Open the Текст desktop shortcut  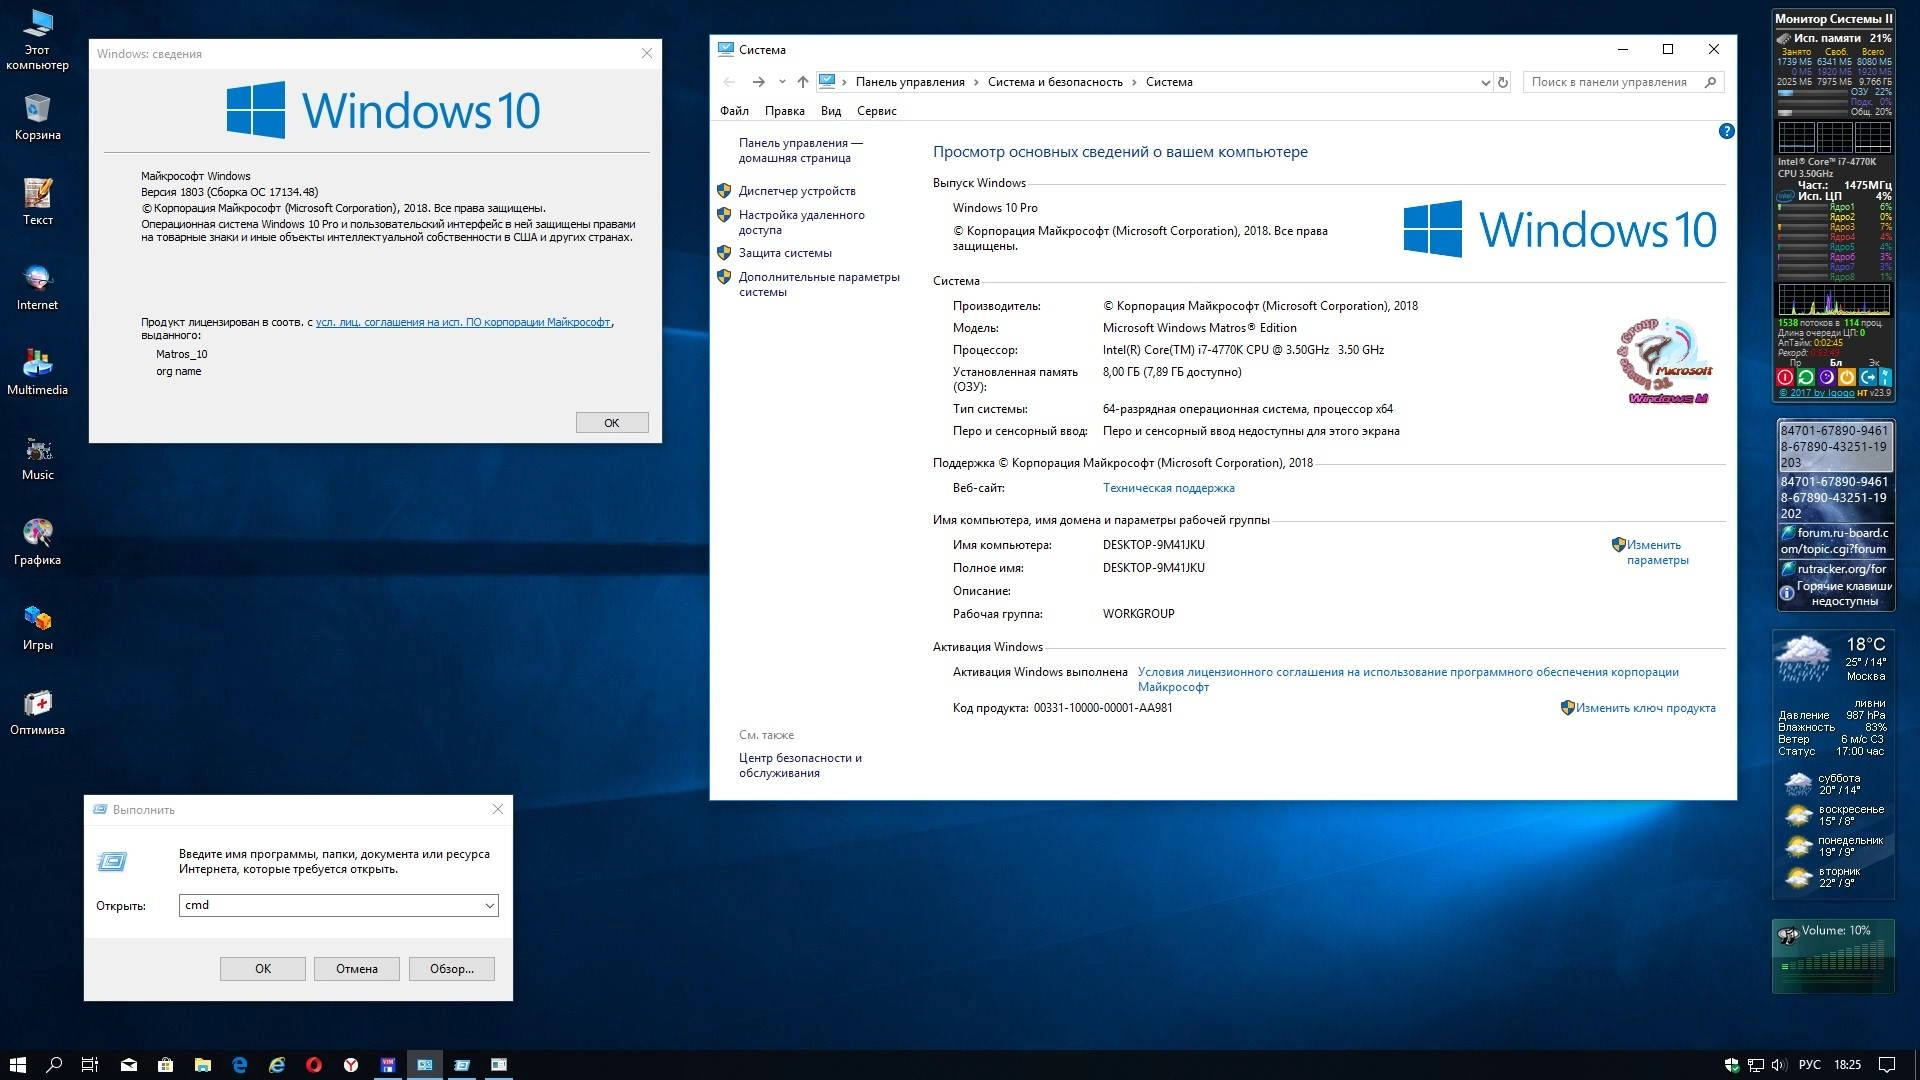(x=37, y=202)
